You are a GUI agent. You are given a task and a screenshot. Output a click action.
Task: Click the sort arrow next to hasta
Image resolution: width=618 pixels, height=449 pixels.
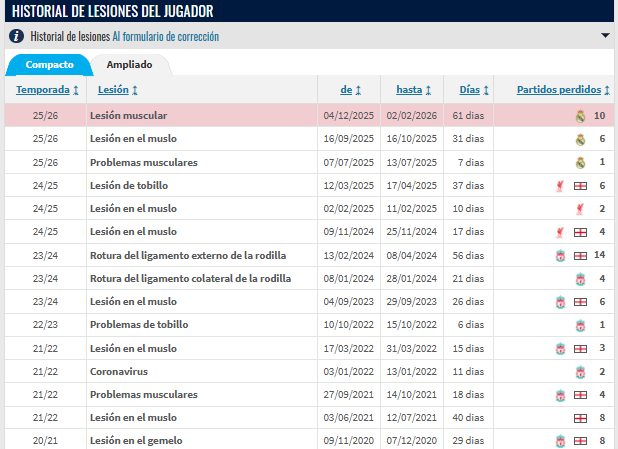(428, 90)
